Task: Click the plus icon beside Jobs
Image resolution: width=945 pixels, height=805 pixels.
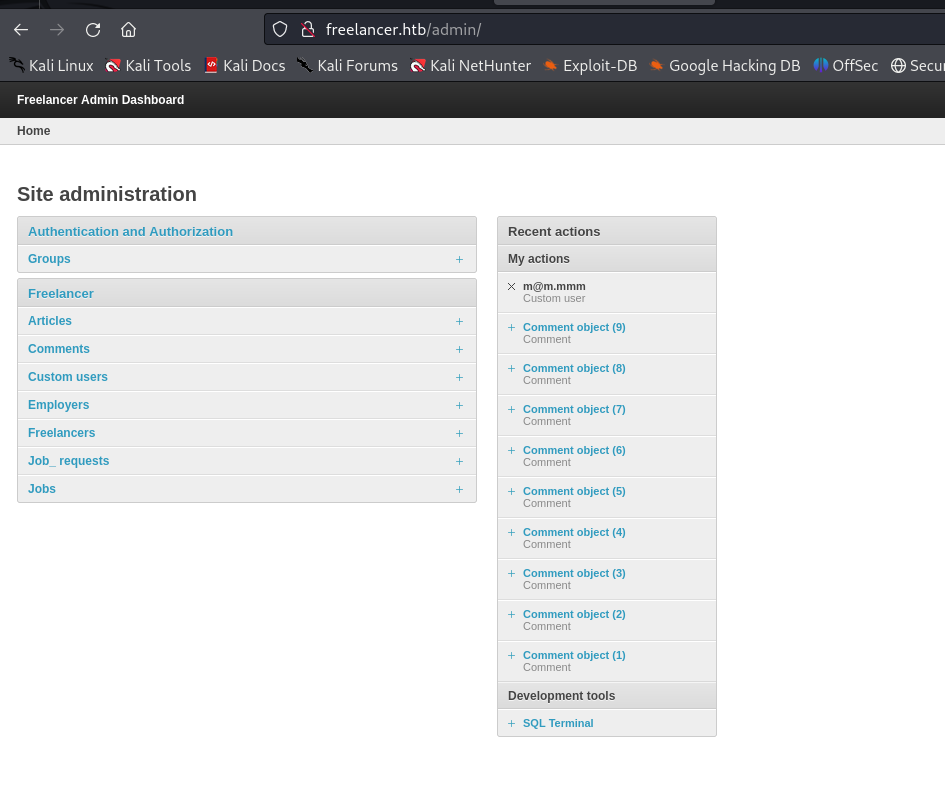Action: pos(459,489)
